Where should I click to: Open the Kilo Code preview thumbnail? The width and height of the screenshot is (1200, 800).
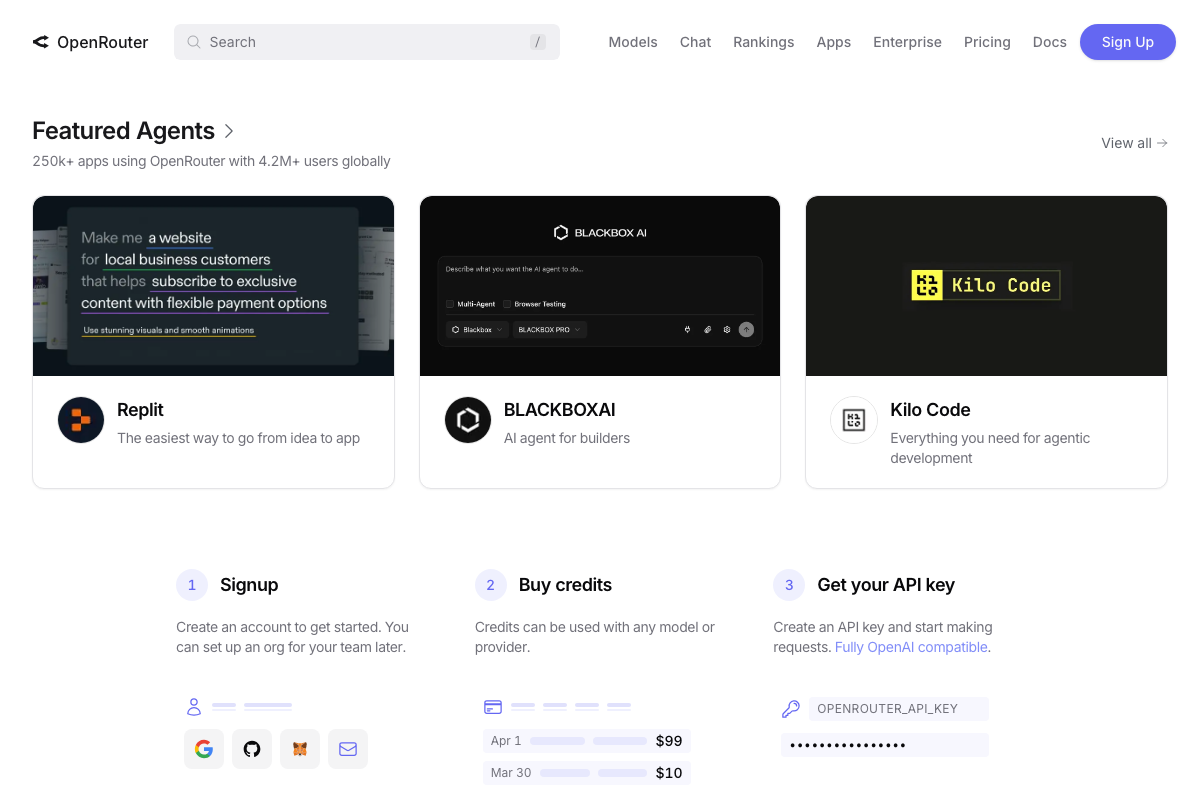click(x=986, y=286)
